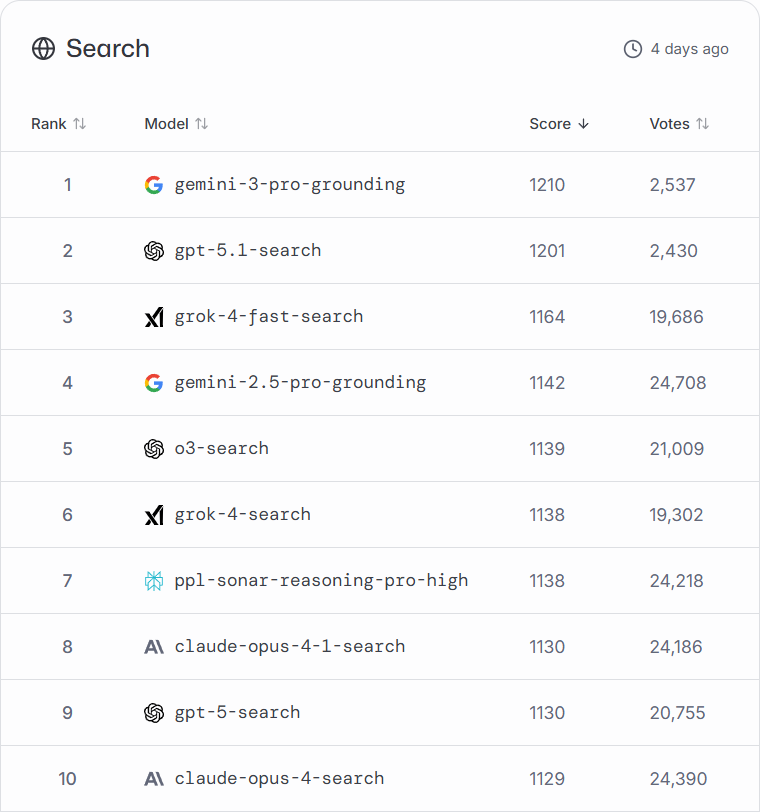This screenshot has height=812, width=760.
Task: Click the Anthropic logo beside claude-opus-4-1-search
Action: [153, 647]
